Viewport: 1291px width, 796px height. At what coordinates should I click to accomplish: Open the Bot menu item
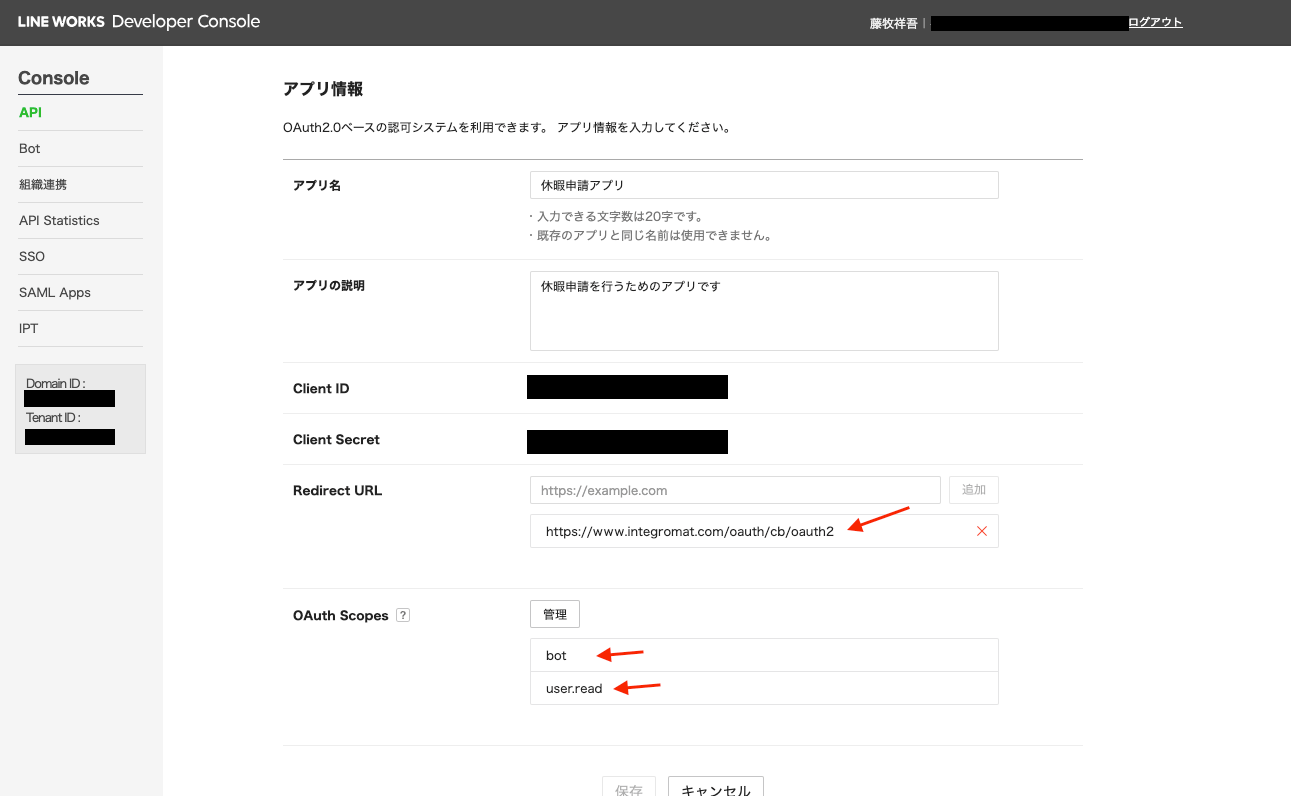[x=30, y=149]
